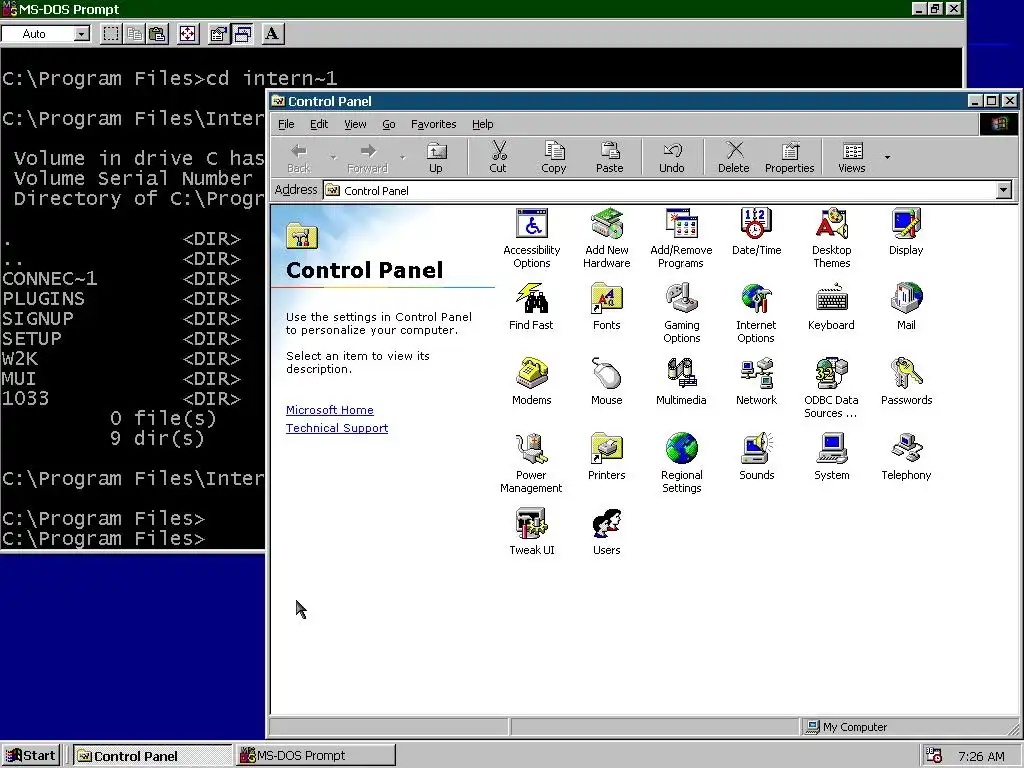Open the Accessibility Options icon
Image resolution: width=1024 pixels, height=768 pixels.
[x=532, y=238]
